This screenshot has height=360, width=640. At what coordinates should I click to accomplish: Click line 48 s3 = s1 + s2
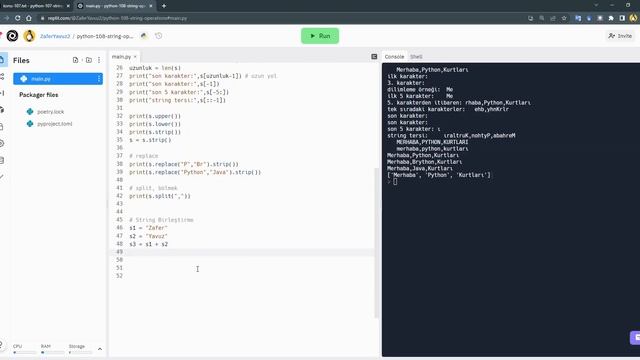(149, 244)
